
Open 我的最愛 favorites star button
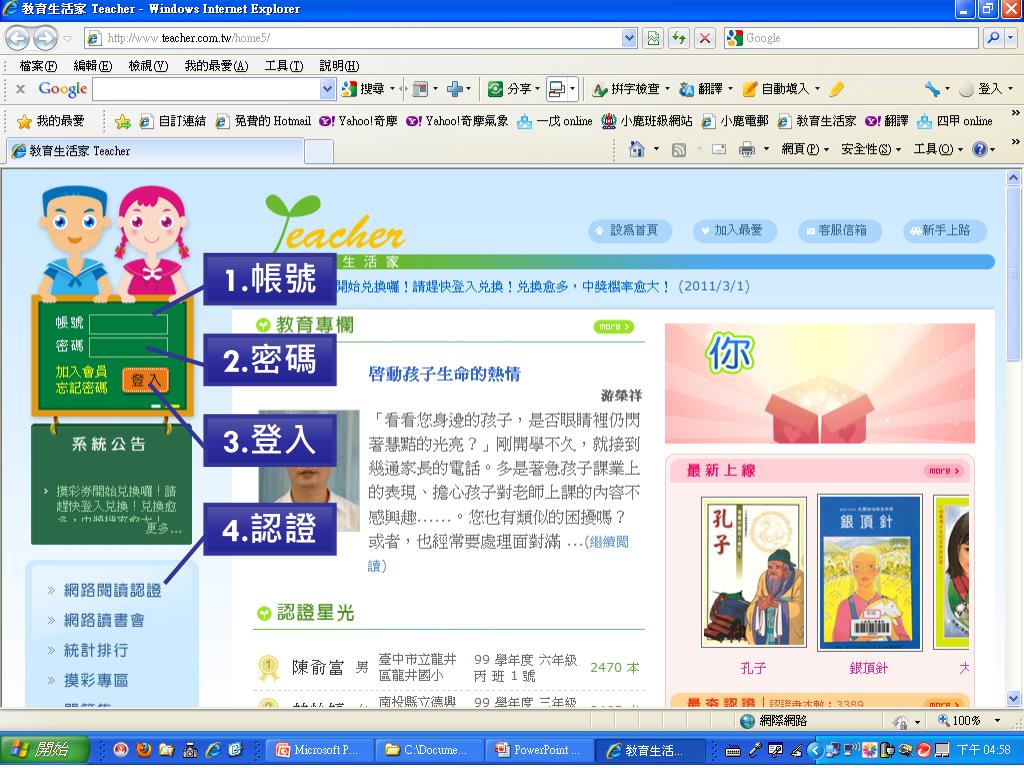click(51, 121)
